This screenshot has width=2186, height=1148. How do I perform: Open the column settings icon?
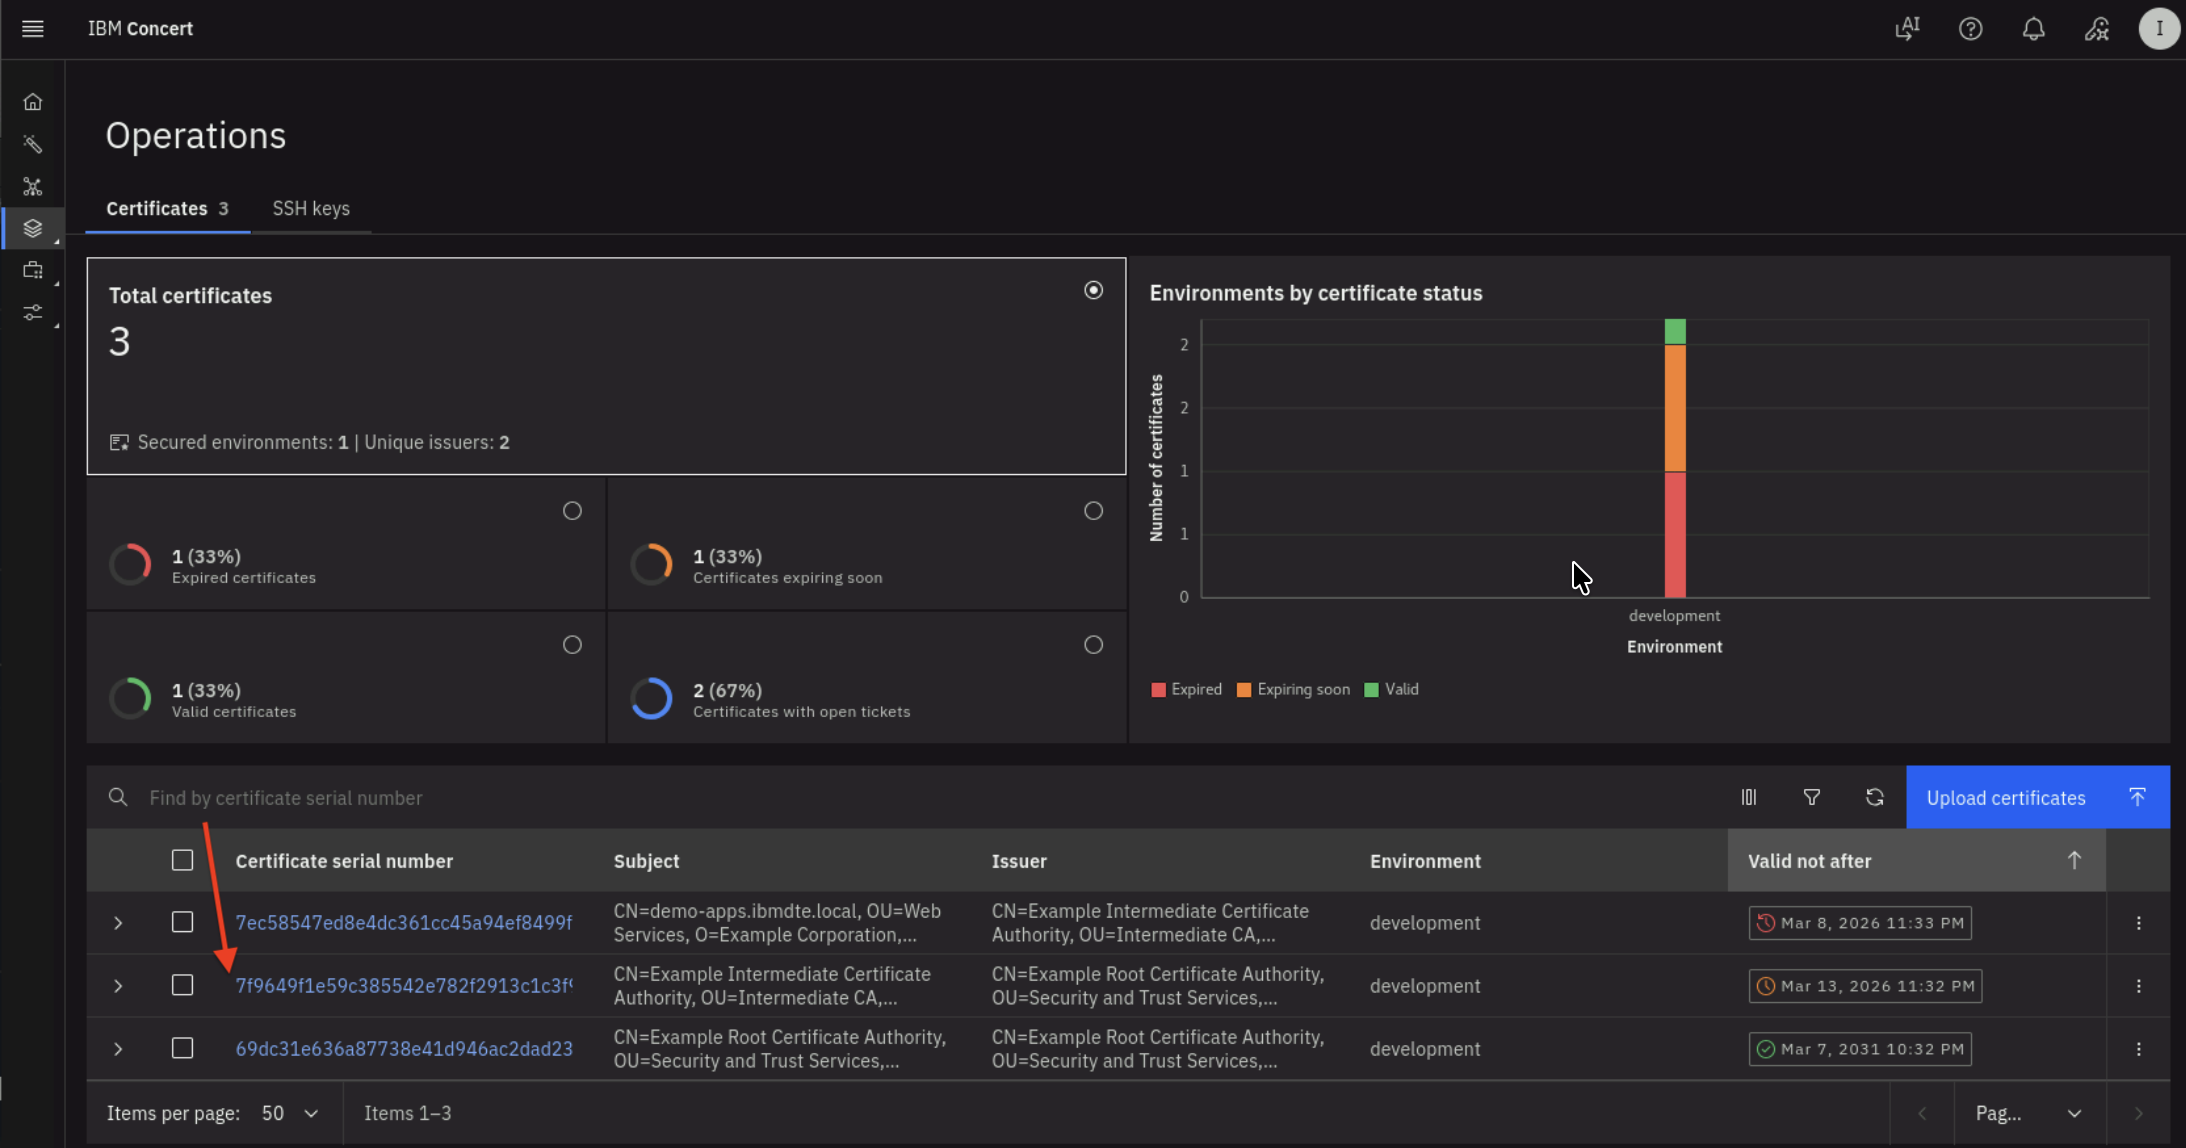[x=1748, y=797]
